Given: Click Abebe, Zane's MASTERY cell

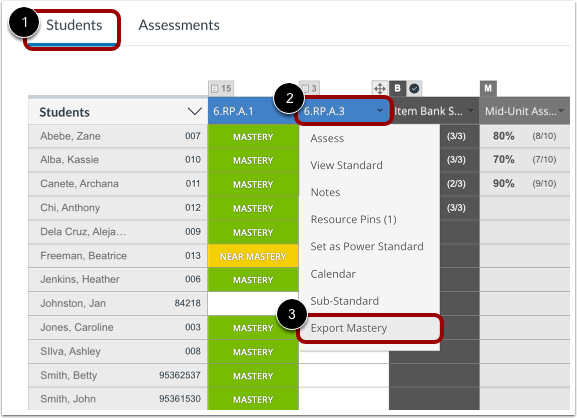Looking at the screenshot, I should [253, 137].
